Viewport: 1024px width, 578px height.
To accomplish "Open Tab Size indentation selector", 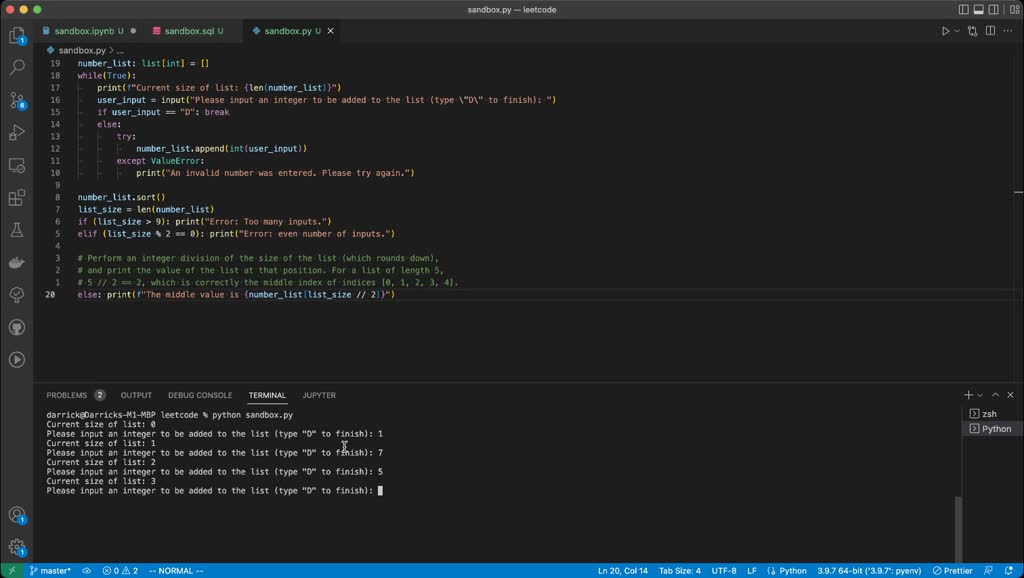I will 680,571.
